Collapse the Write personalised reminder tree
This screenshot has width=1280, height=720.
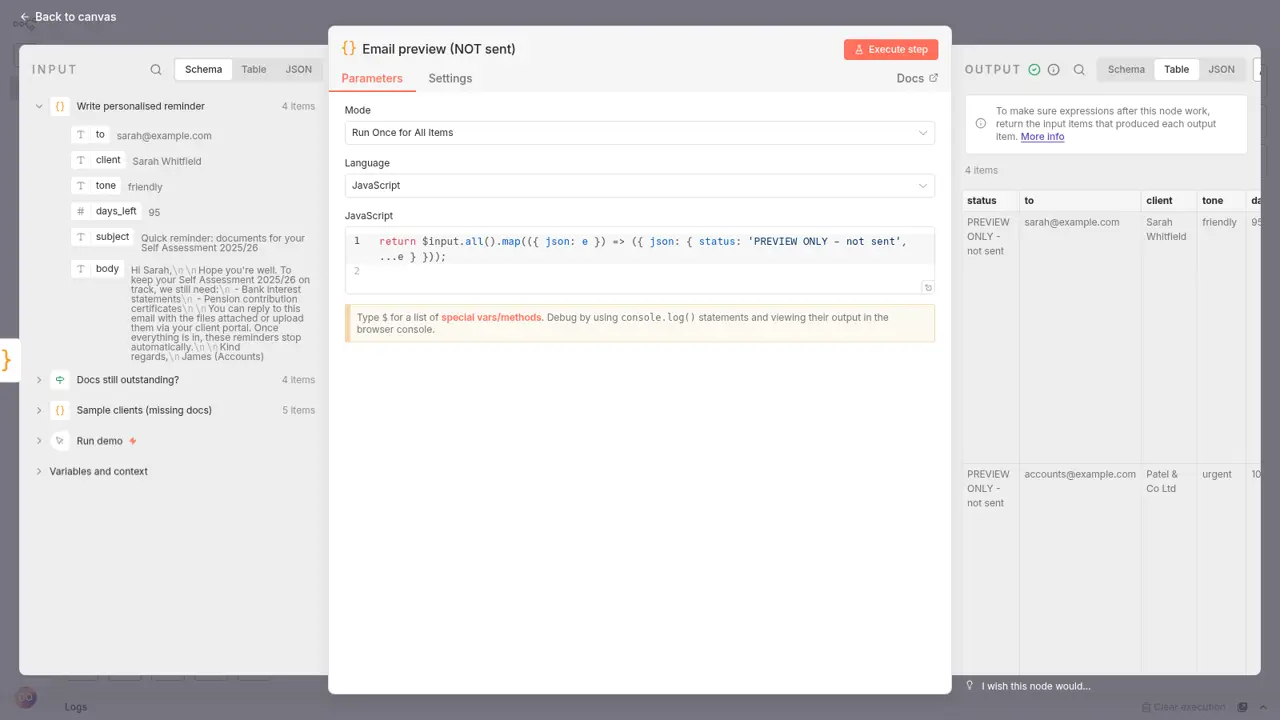[x=39, y=106]
